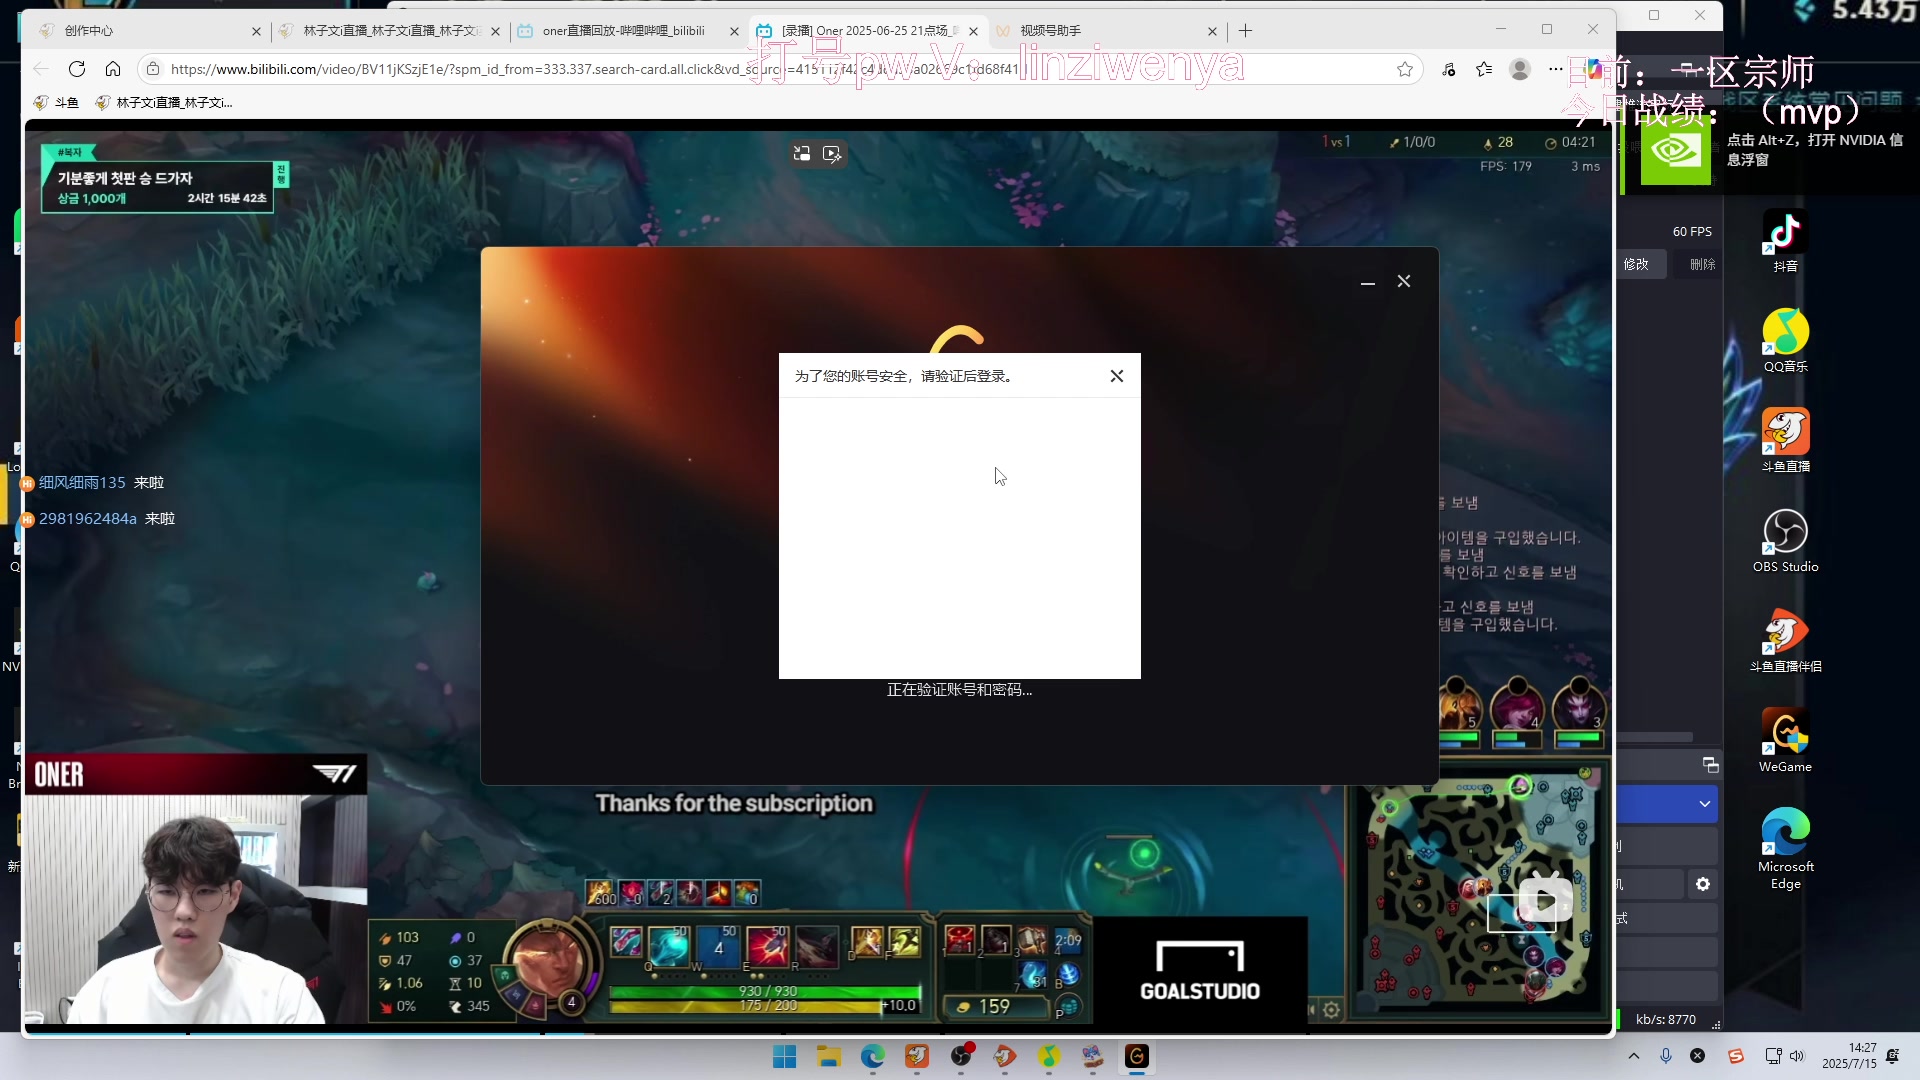
Task: Open the Windows Start menu
Action: (785, 1056)
